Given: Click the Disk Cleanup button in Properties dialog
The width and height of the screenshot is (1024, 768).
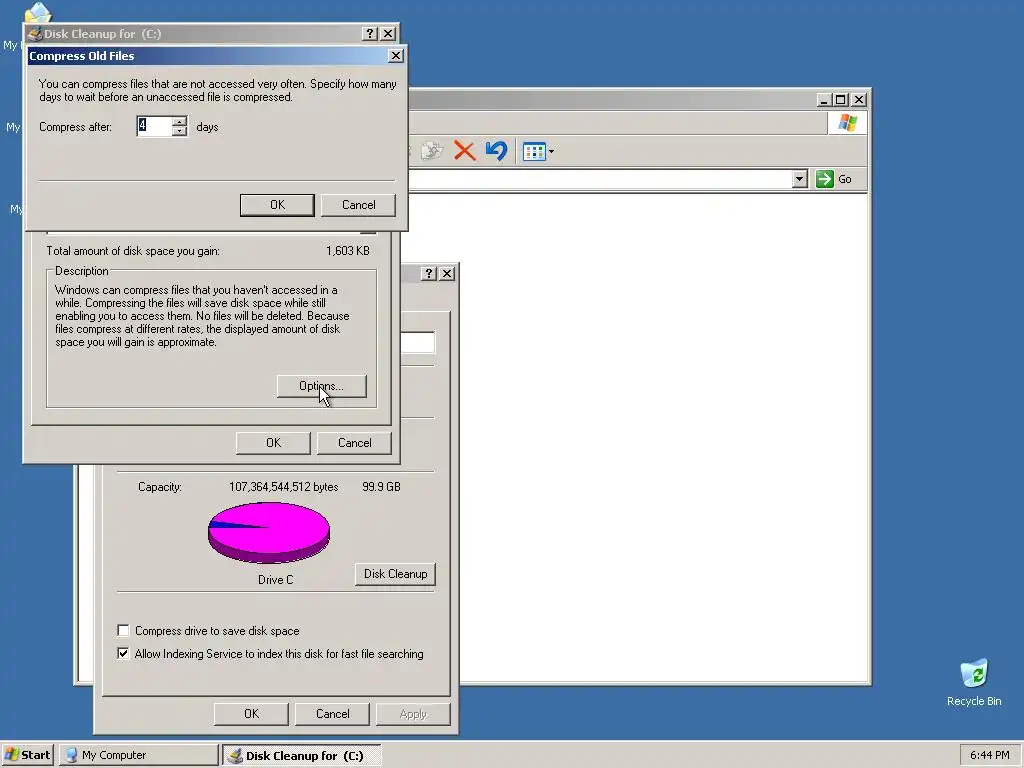Looking at the screenshot, I should tap(395, 574).
